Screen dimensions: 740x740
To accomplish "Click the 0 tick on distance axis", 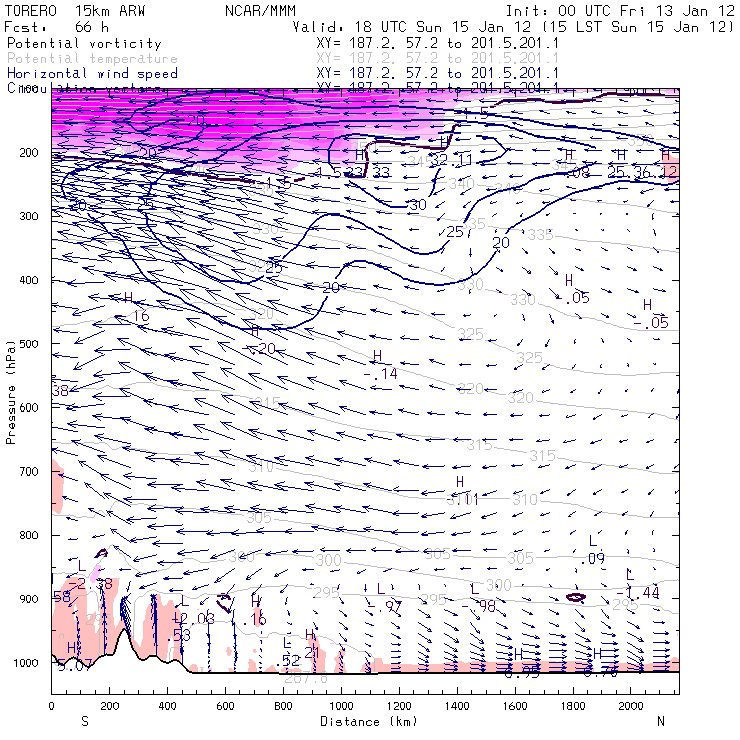I will click(x=51, y=706).
